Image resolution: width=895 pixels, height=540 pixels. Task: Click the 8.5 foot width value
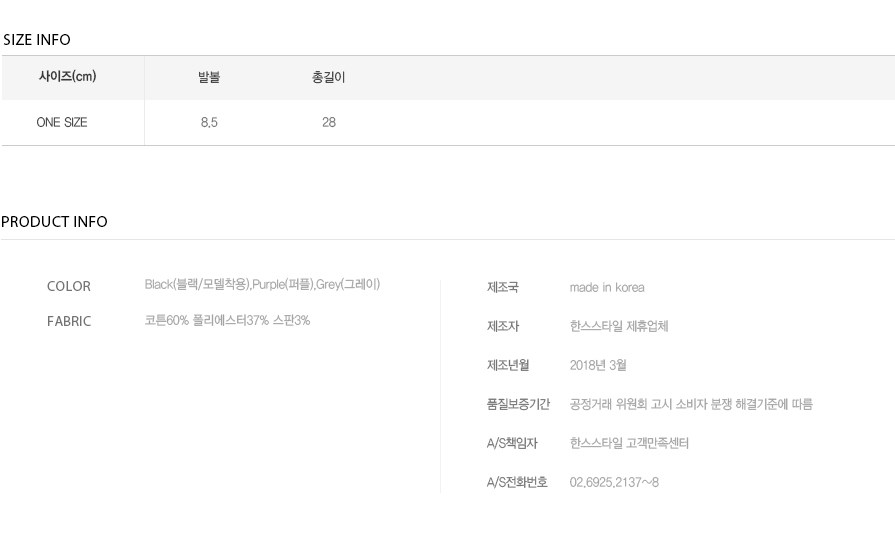coord(209,122)
